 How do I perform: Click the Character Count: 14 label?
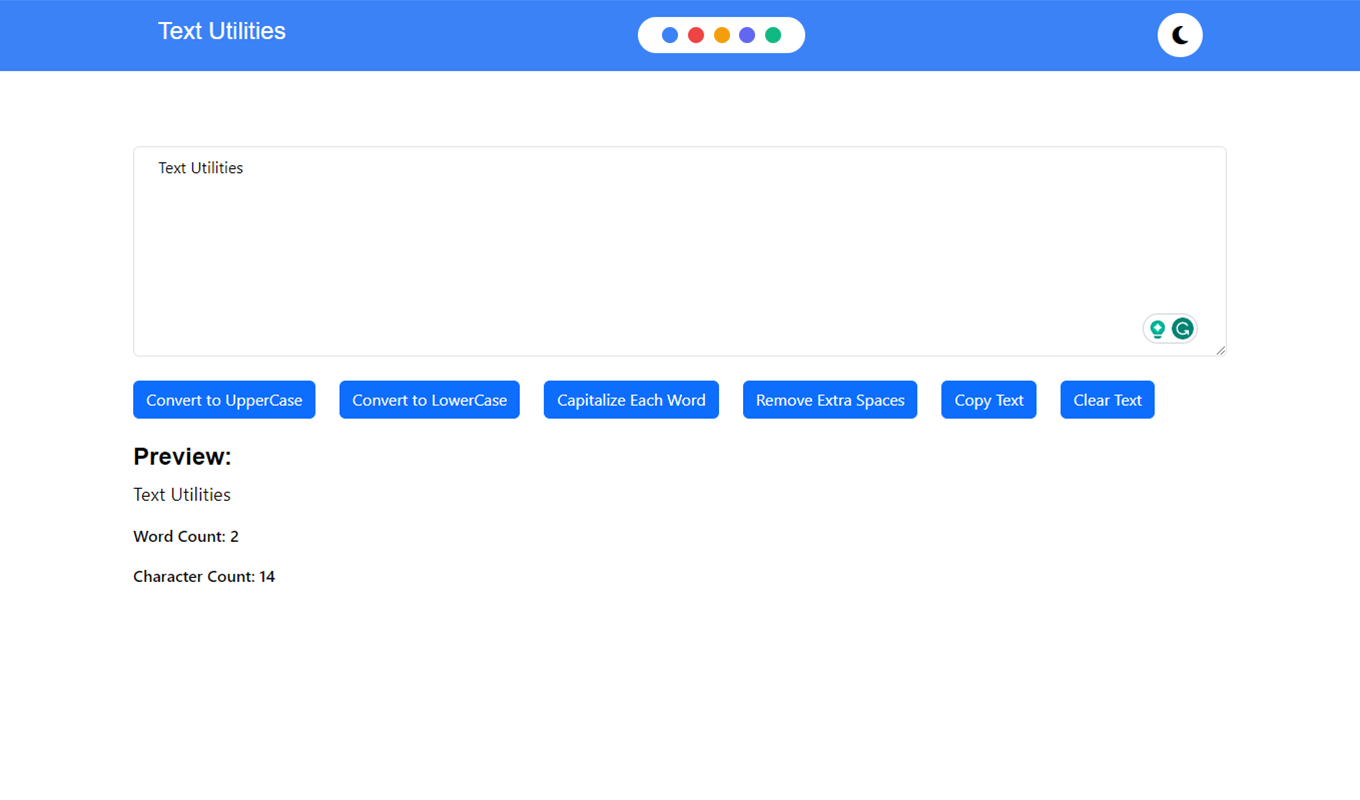204,577
